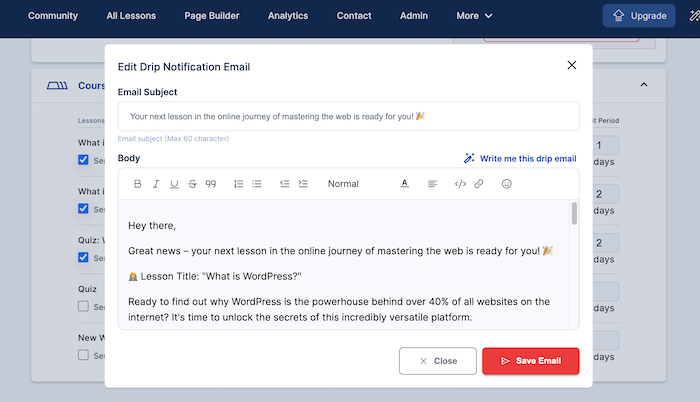This screenshot has width=700, height=402.
Task: Insert a numbered list
Action: [238, 184]
